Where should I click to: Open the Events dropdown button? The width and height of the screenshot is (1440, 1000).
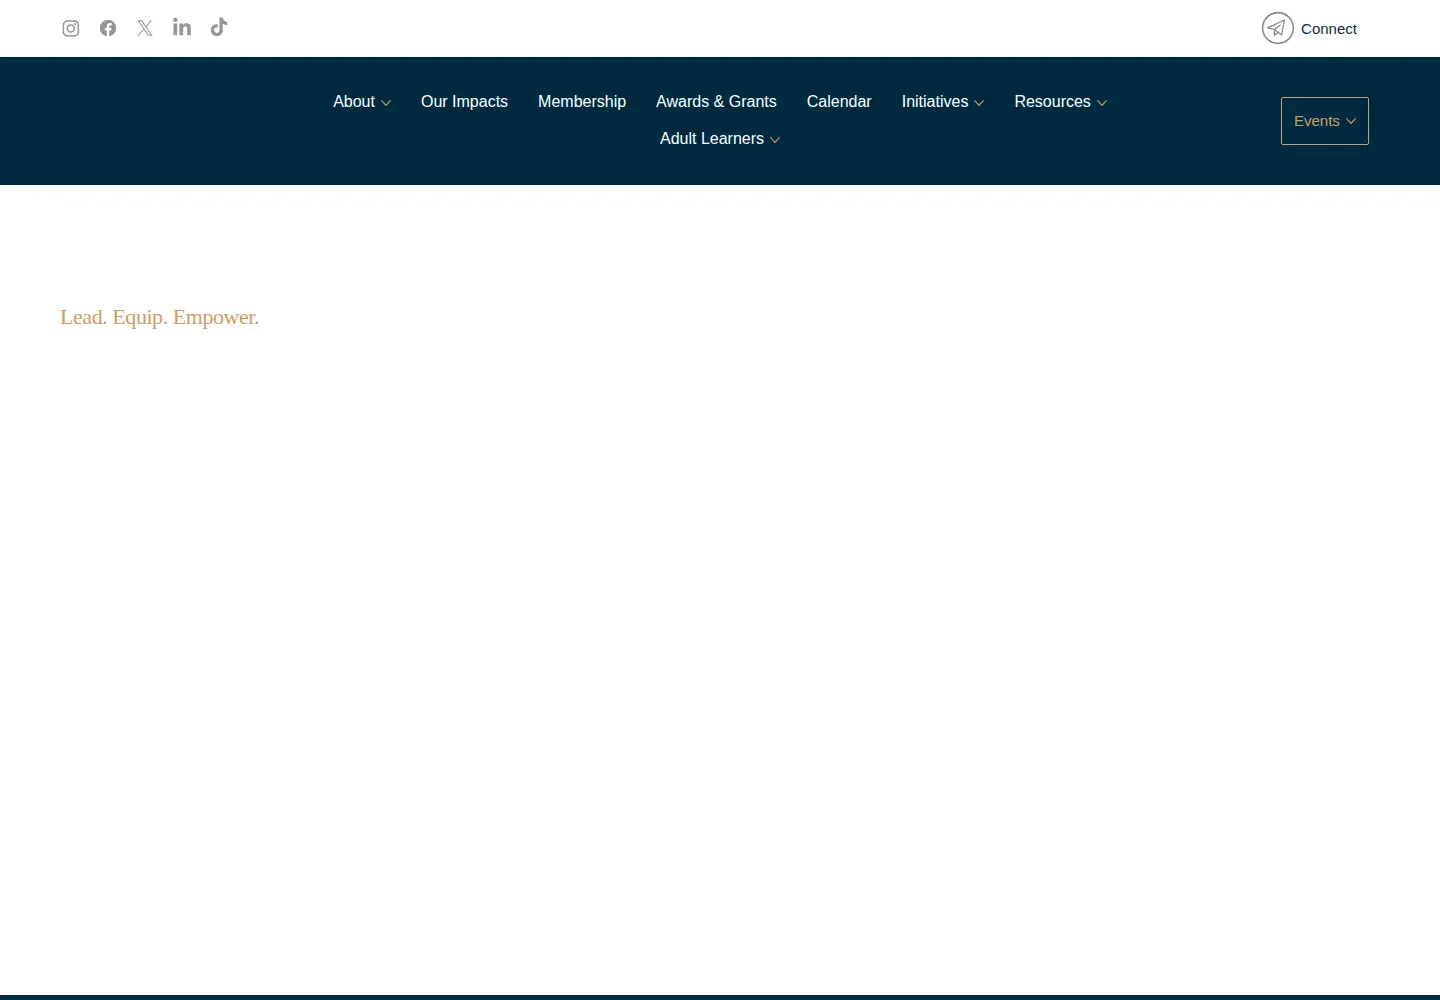tap(1325, 121)
